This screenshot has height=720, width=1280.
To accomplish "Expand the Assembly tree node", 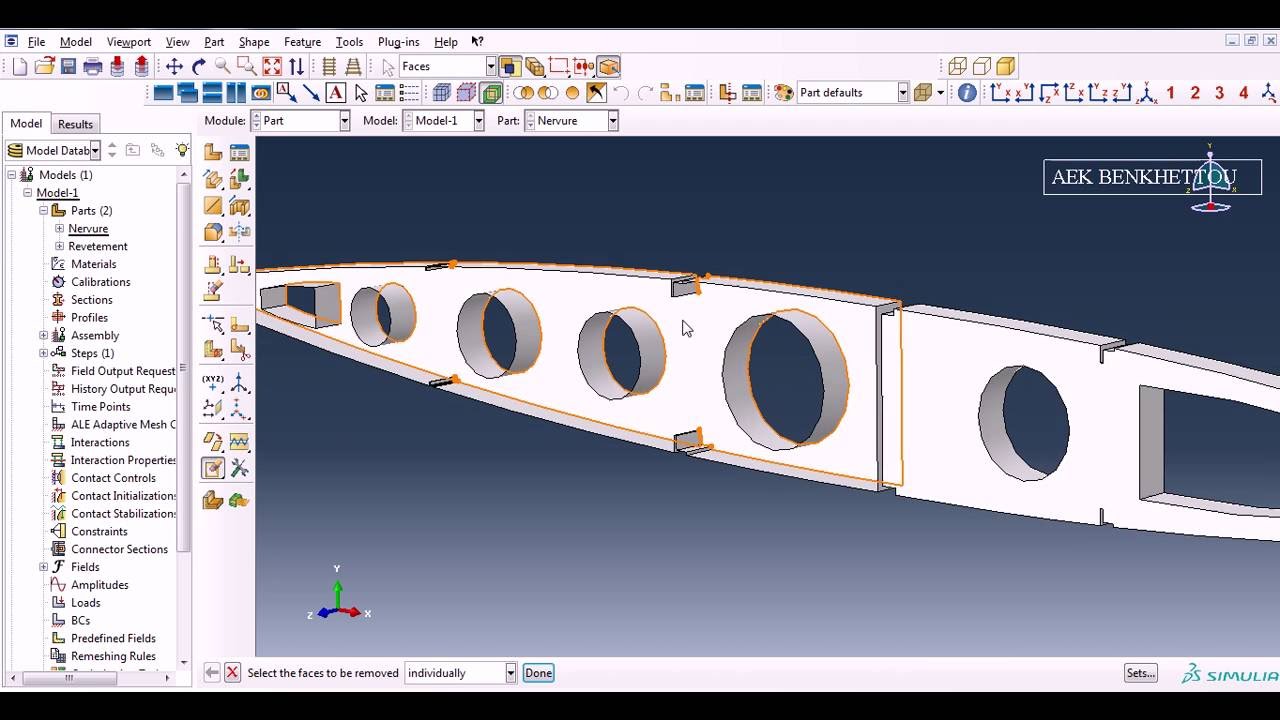I will pos(43,336).
